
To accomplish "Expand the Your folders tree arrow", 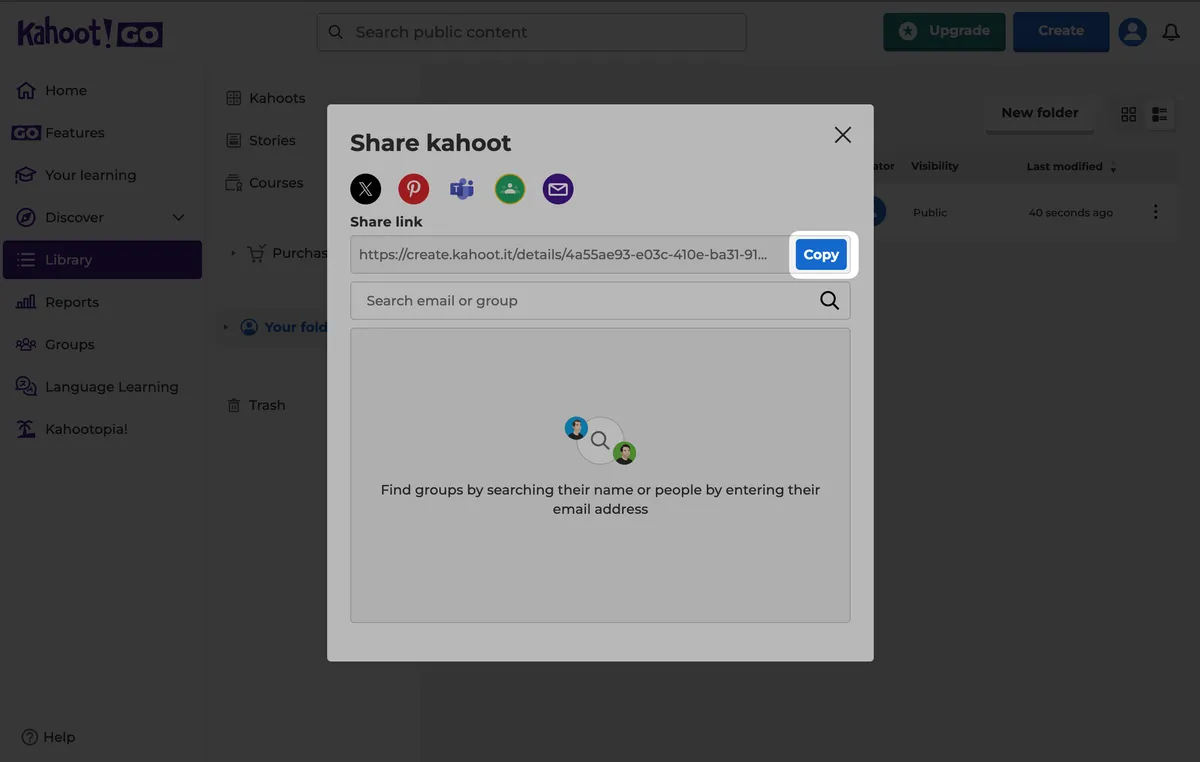I will pyautogui.click(x=226, y=327).
